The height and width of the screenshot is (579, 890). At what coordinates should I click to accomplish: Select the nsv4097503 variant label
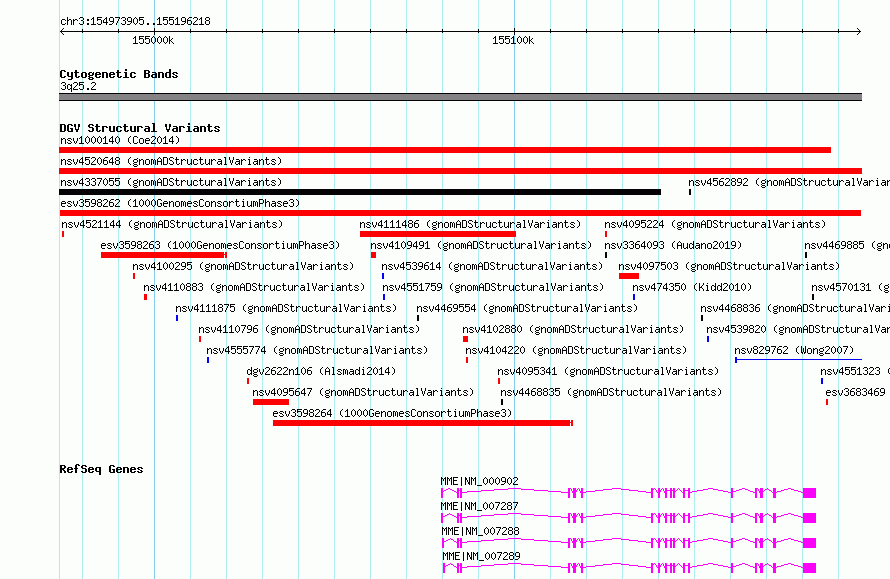click(x=729, y=266)
